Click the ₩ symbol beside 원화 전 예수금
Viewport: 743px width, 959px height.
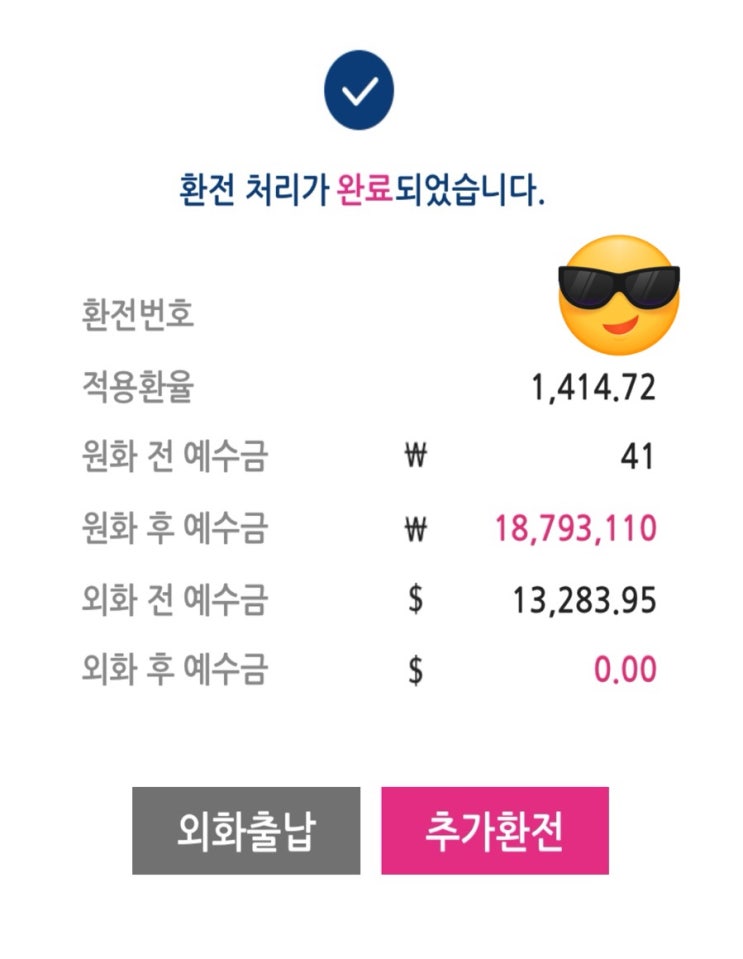(x=416, y=457)
